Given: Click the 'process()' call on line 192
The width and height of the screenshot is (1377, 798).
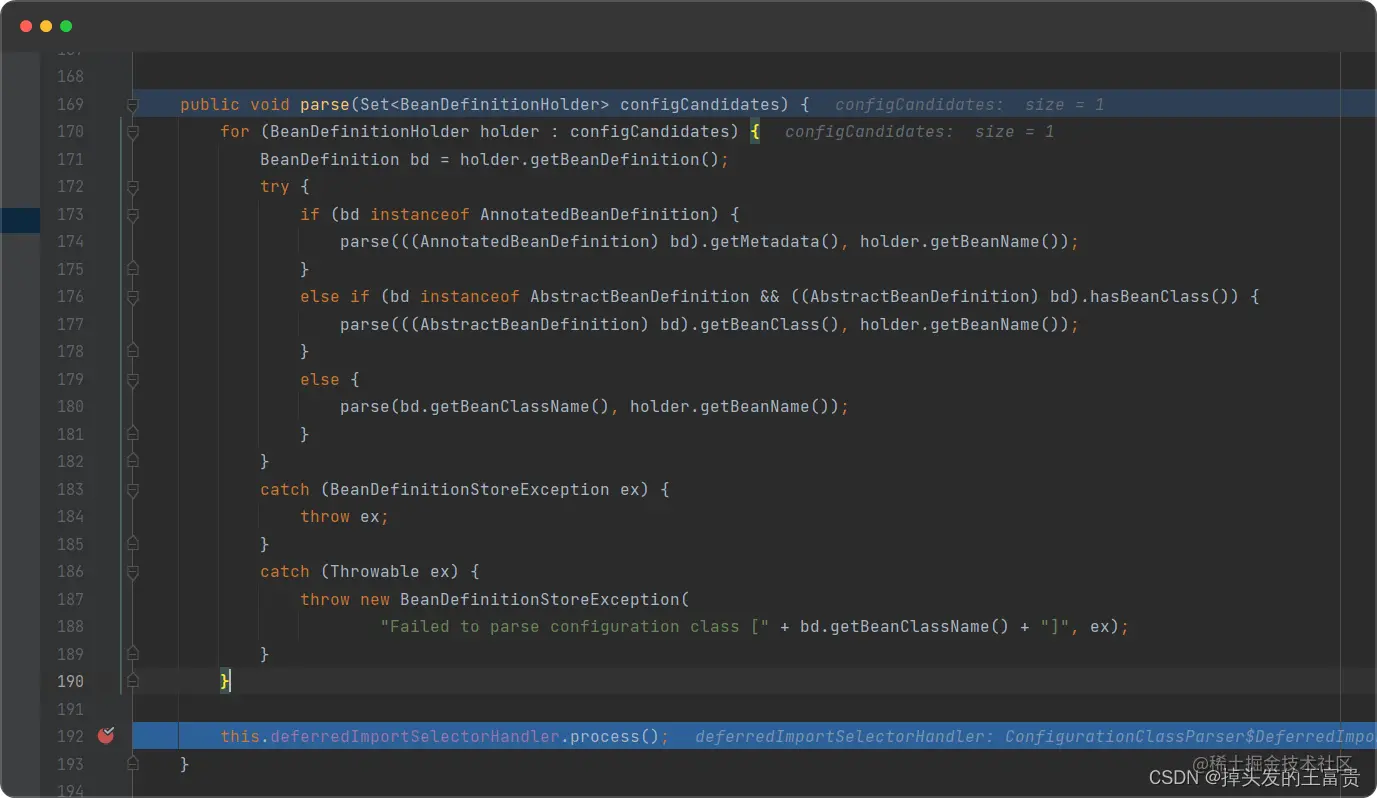Looking at the screenshot, I should [x=614, y=736].
